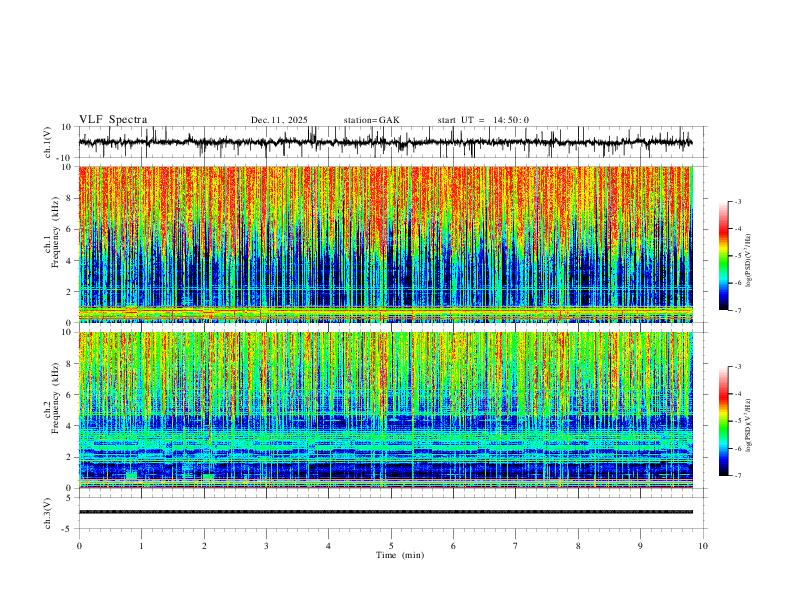
Task: Click the "-3" label on ch.1 colorbar
Action: pos(738,201)
